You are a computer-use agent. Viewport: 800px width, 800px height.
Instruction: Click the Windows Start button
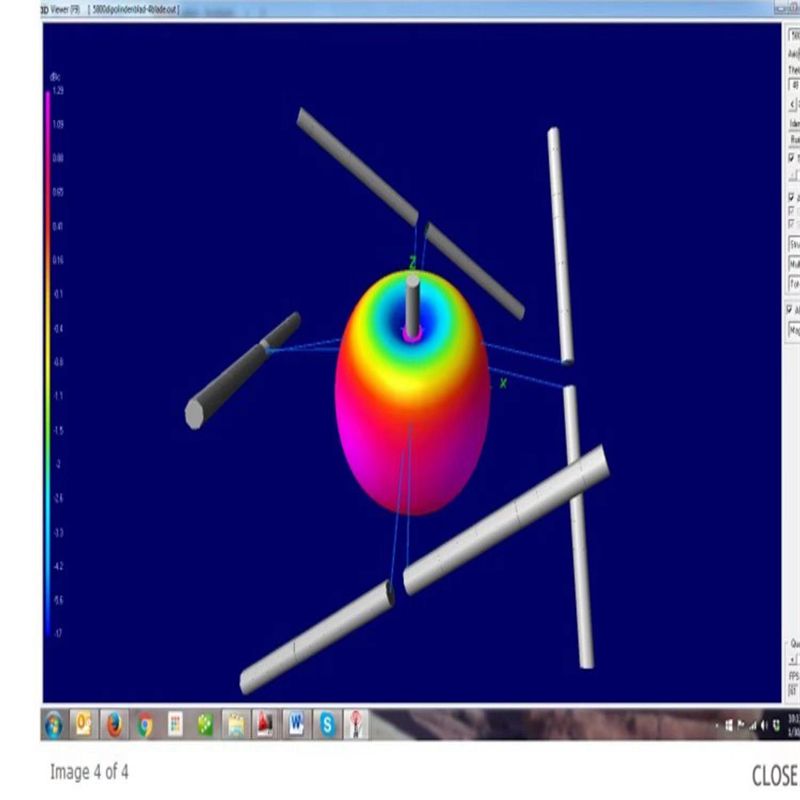coord(53,723)
